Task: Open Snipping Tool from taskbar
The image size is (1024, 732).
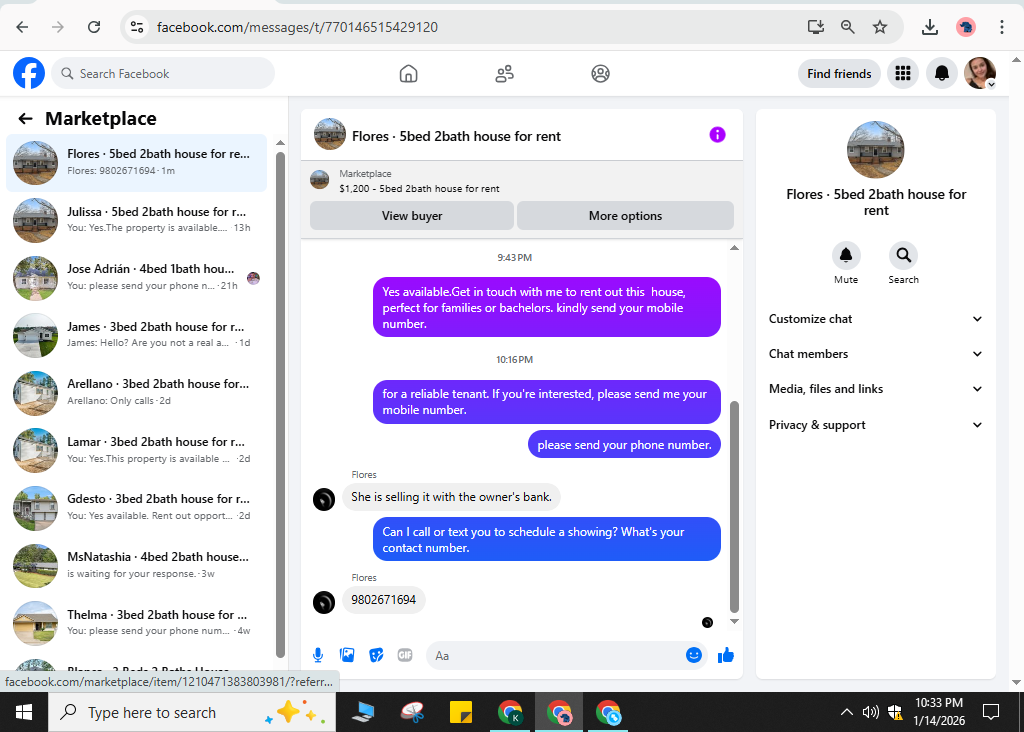Action: pos(412,712)
